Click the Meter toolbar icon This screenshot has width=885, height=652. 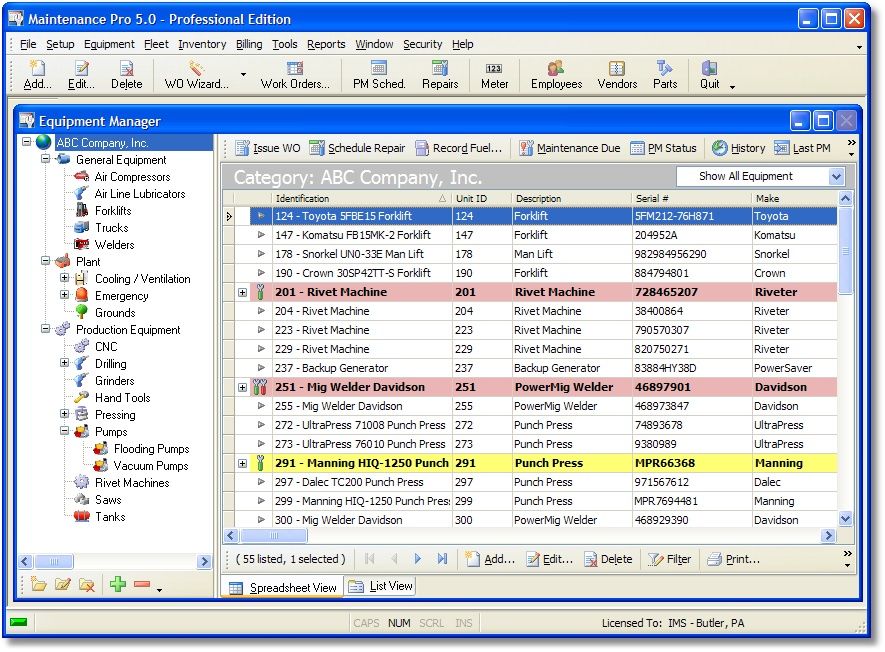pos(494,75)
